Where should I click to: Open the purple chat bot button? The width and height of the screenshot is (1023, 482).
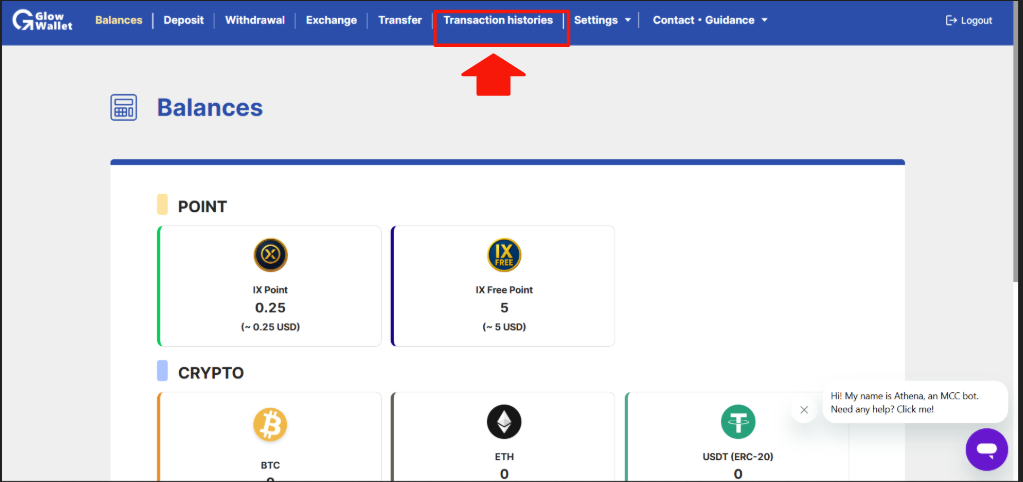point(986,449)
